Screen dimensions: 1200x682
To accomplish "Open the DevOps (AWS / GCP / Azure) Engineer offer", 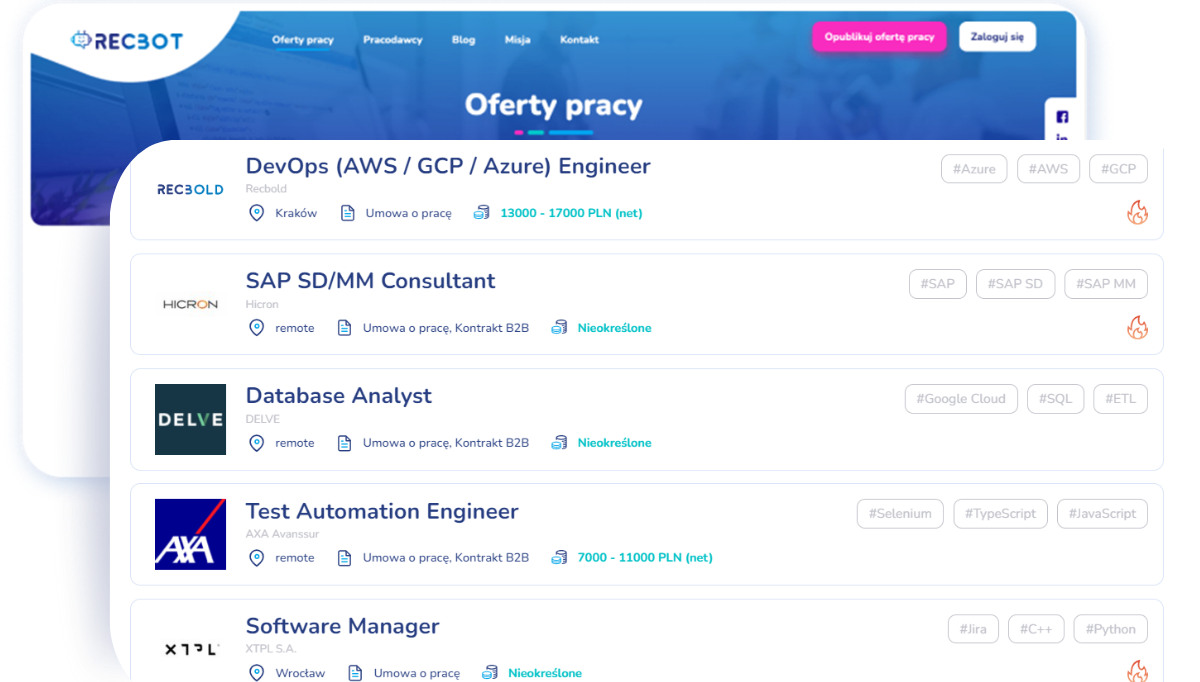I will [x=448, y=166].
